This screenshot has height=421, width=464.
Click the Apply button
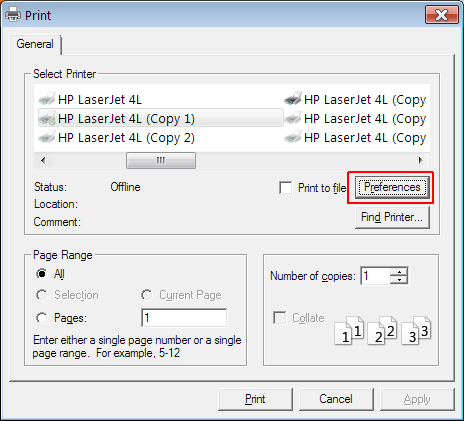[x=417, y=399]
